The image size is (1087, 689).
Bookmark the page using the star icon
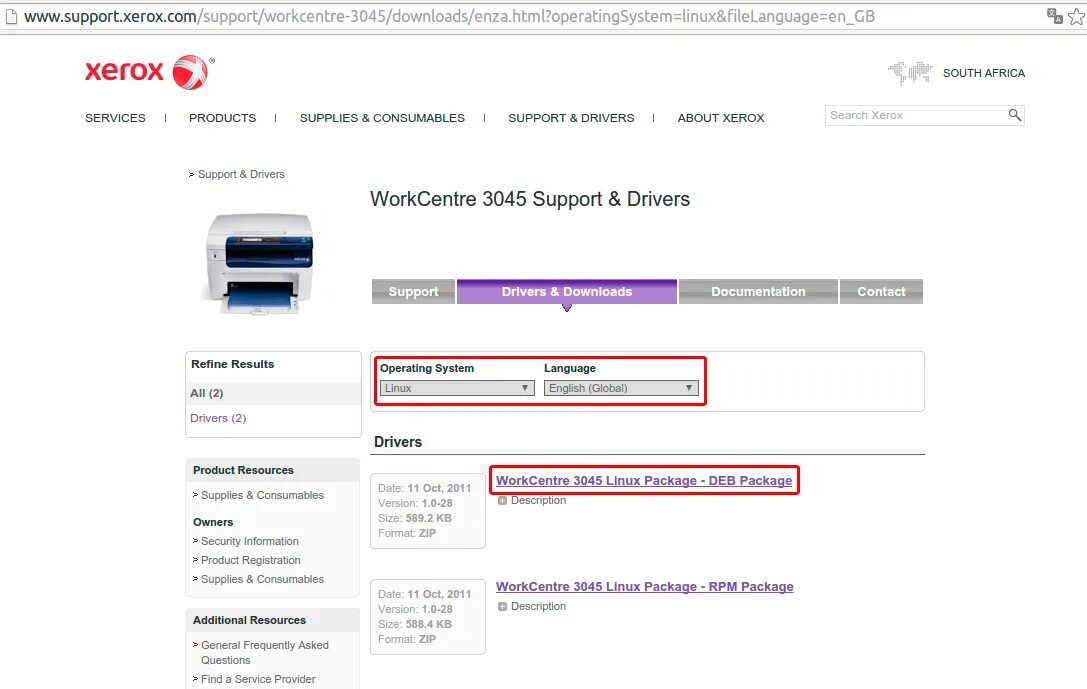pyautogui.click(x=1076, y=16)
